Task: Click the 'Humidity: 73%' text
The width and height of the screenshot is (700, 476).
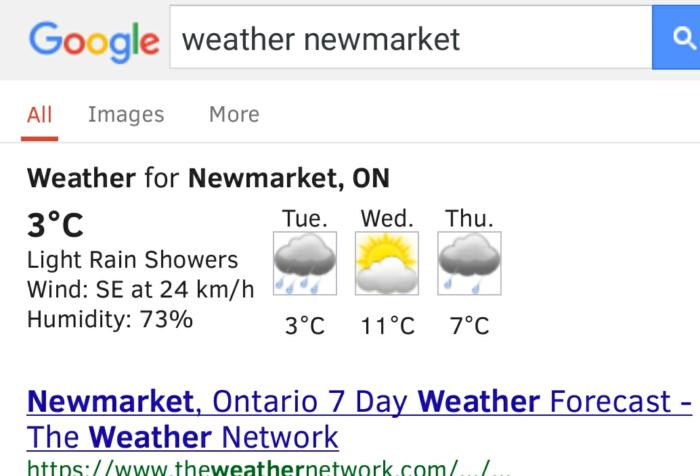Action: tap(110, 320)
